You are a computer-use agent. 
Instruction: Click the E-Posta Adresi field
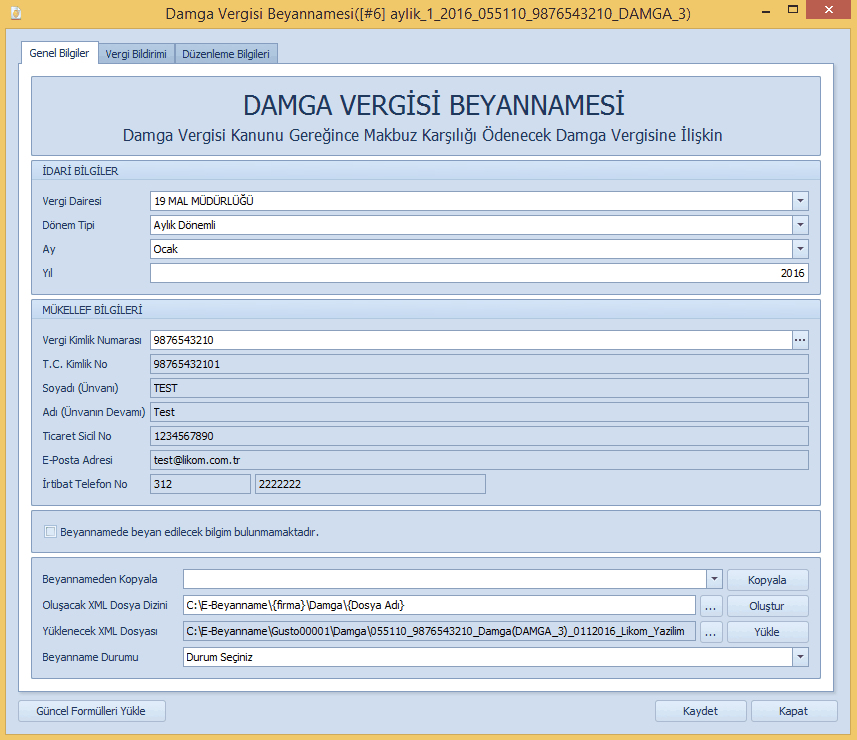tap(479, 460)
